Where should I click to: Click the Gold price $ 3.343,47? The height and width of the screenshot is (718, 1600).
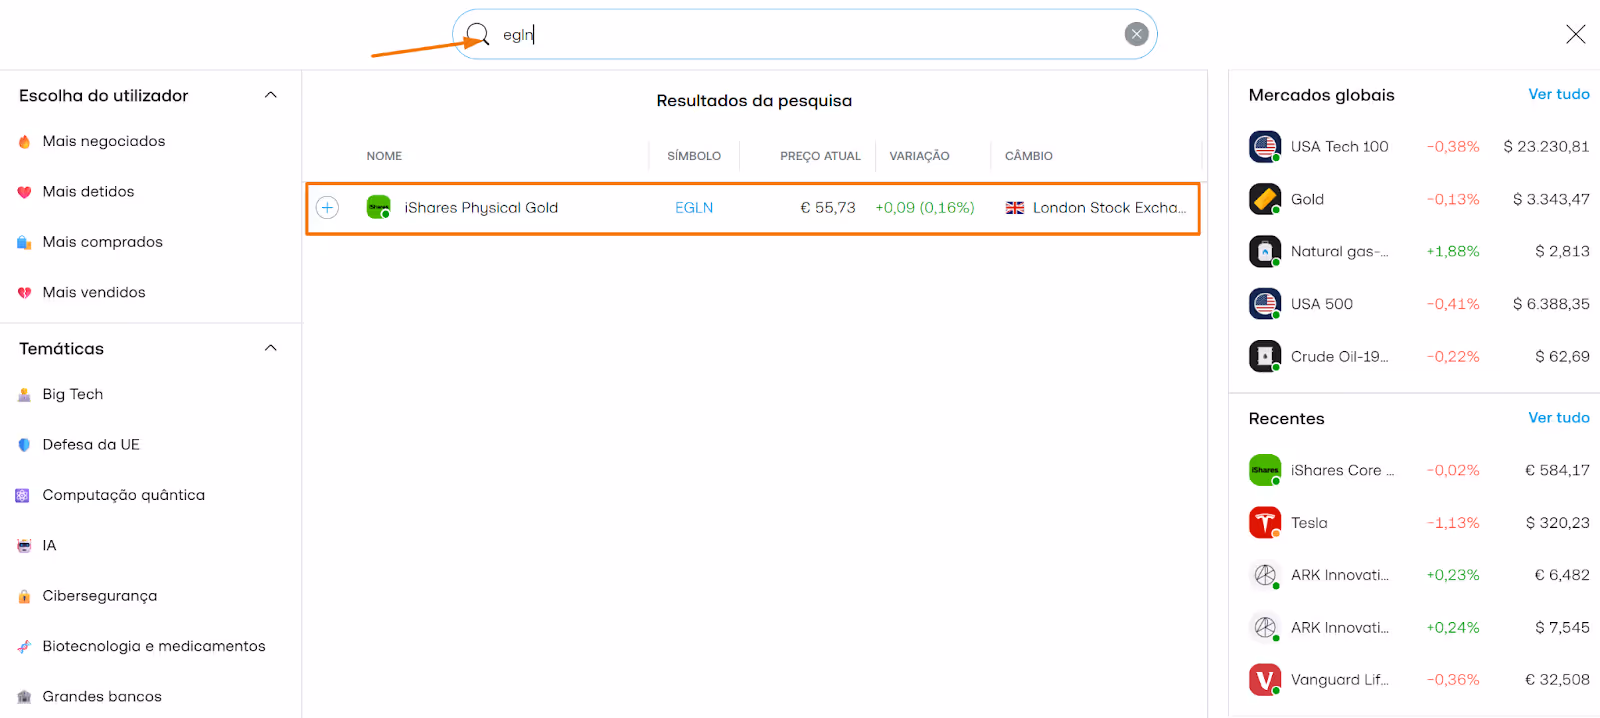point(1551,199)
